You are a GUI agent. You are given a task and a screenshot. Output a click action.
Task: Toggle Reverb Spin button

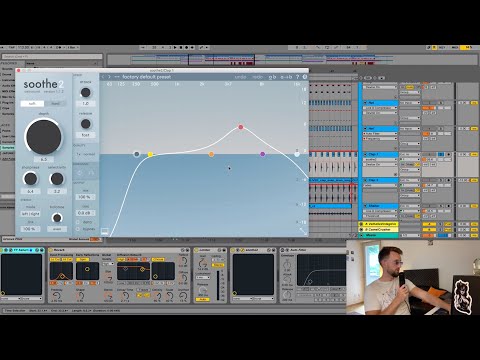click(x=82, y=259)
